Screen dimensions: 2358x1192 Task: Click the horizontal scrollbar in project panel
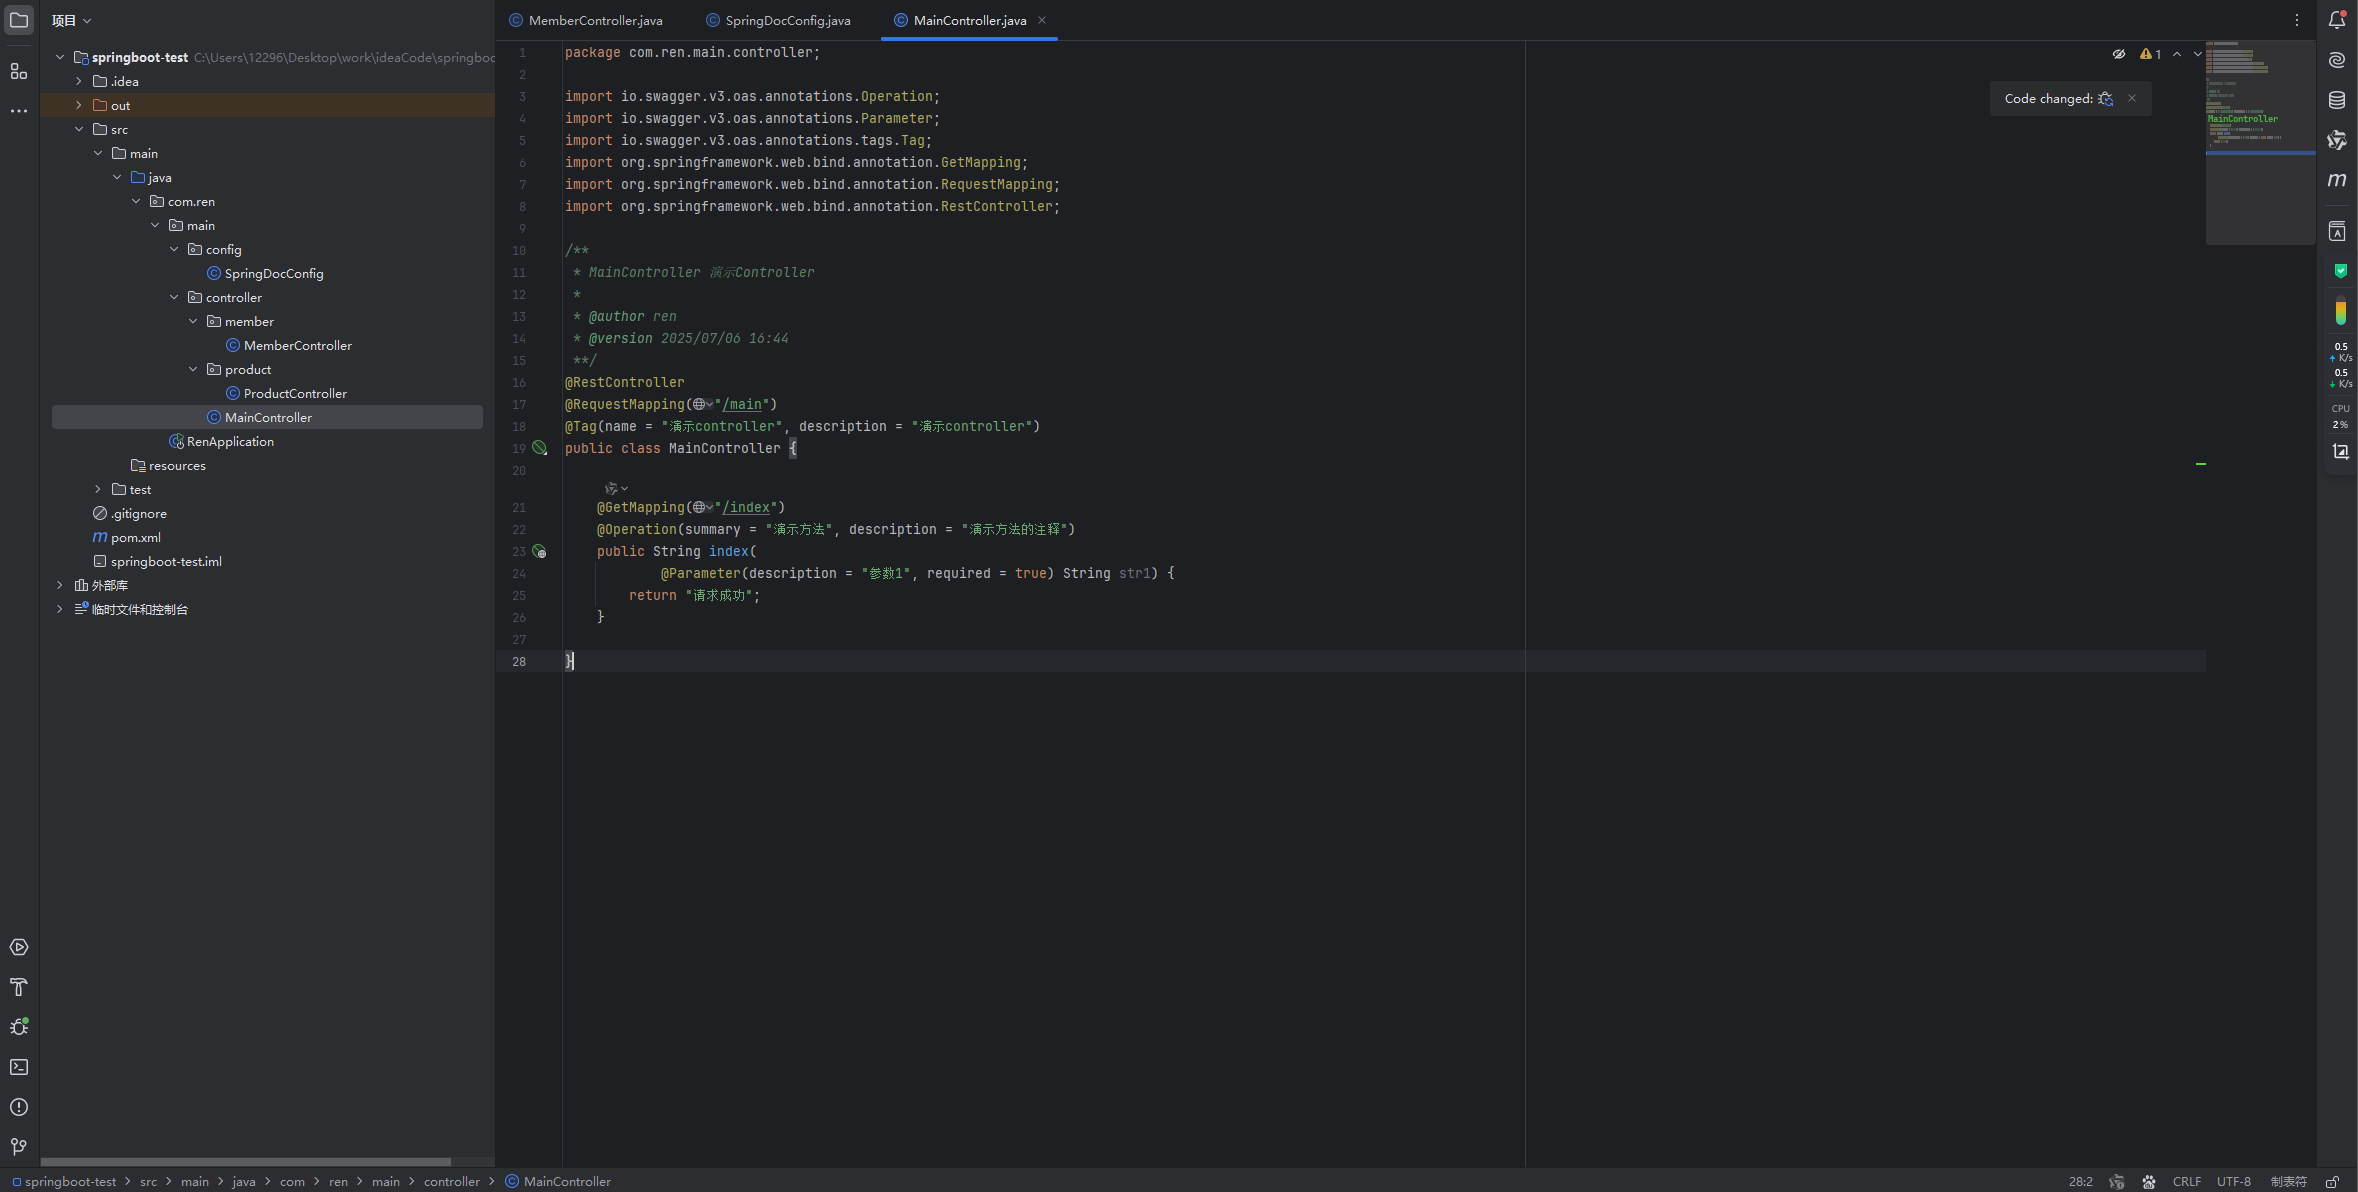[246, 1162]
